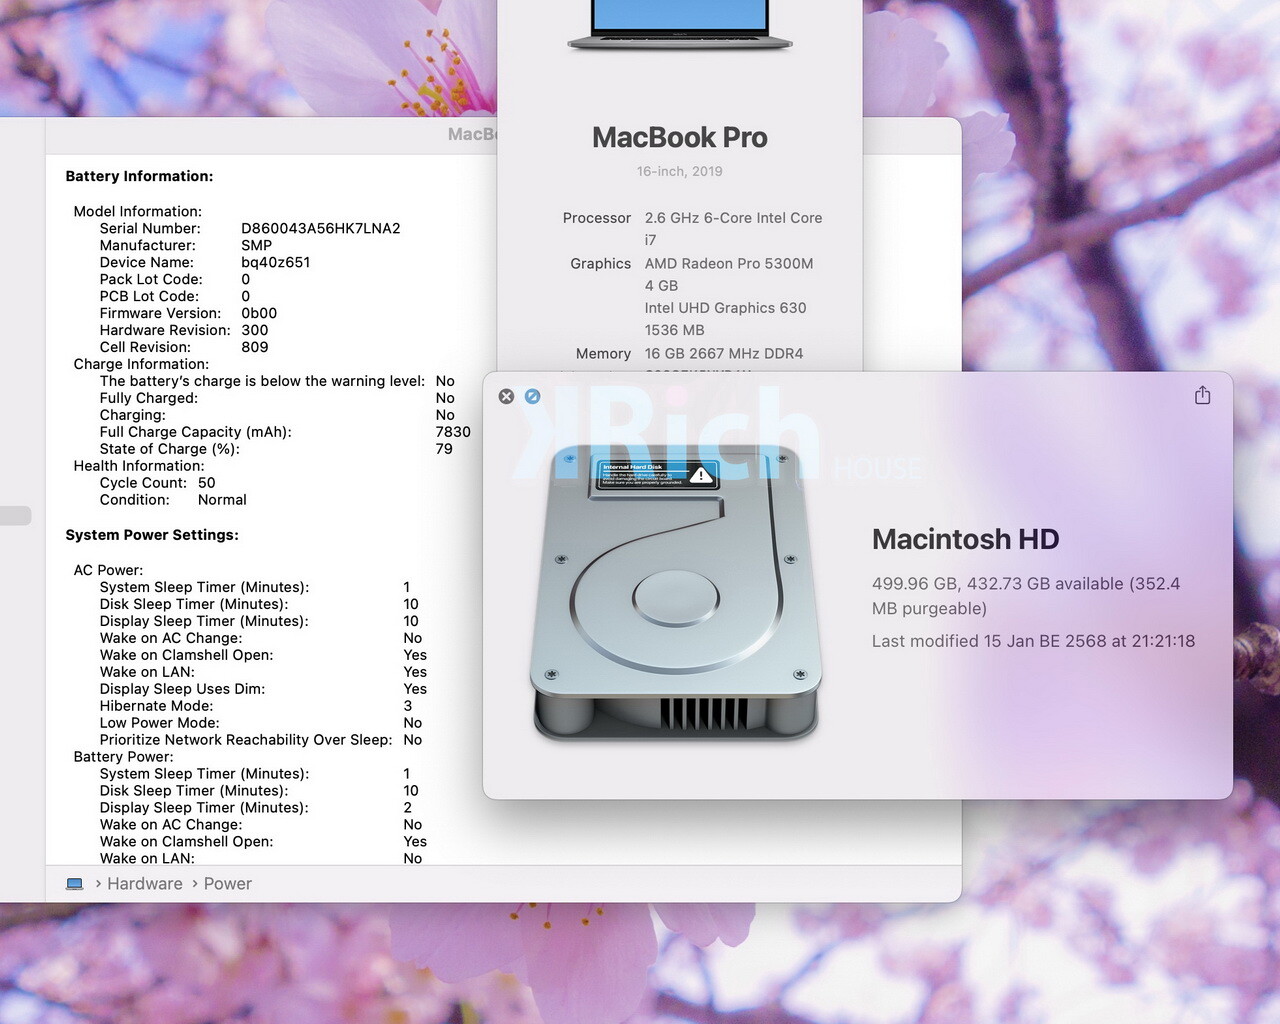Select Hardware in the path bar

(x=145, y=884)
